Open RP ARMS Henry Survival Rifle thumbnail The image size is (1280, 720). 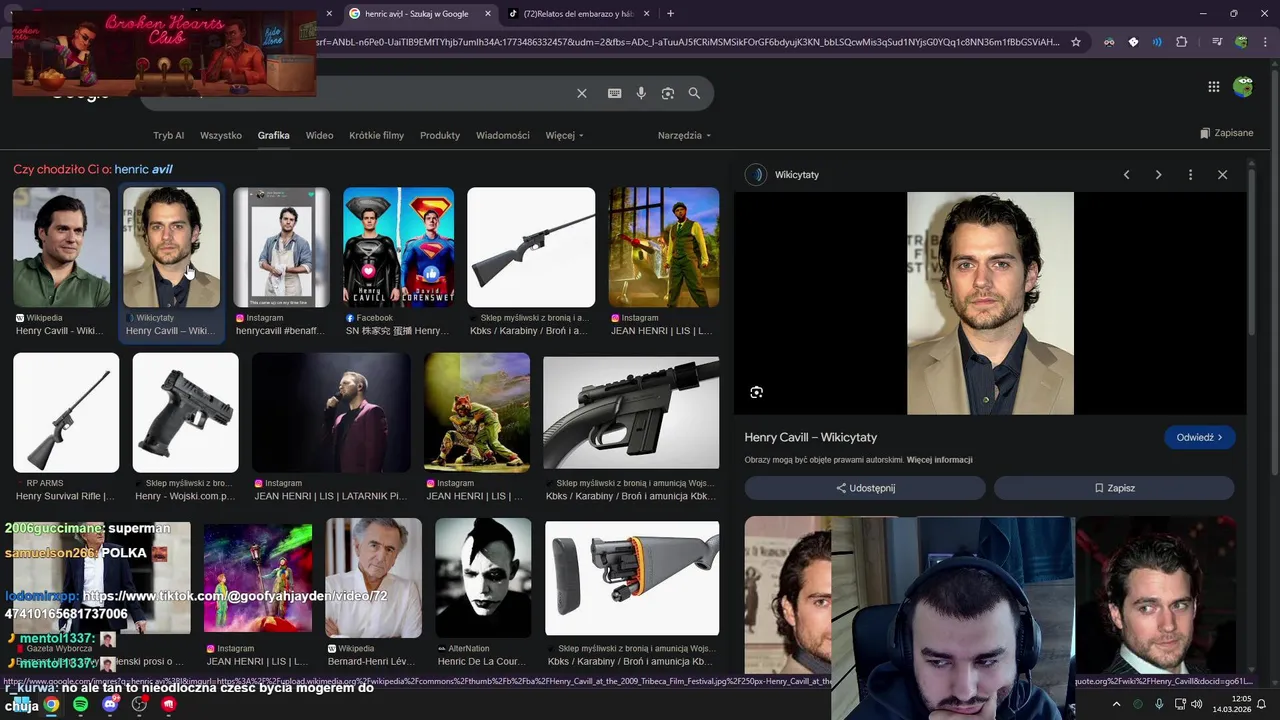click(x=66, y=412)
